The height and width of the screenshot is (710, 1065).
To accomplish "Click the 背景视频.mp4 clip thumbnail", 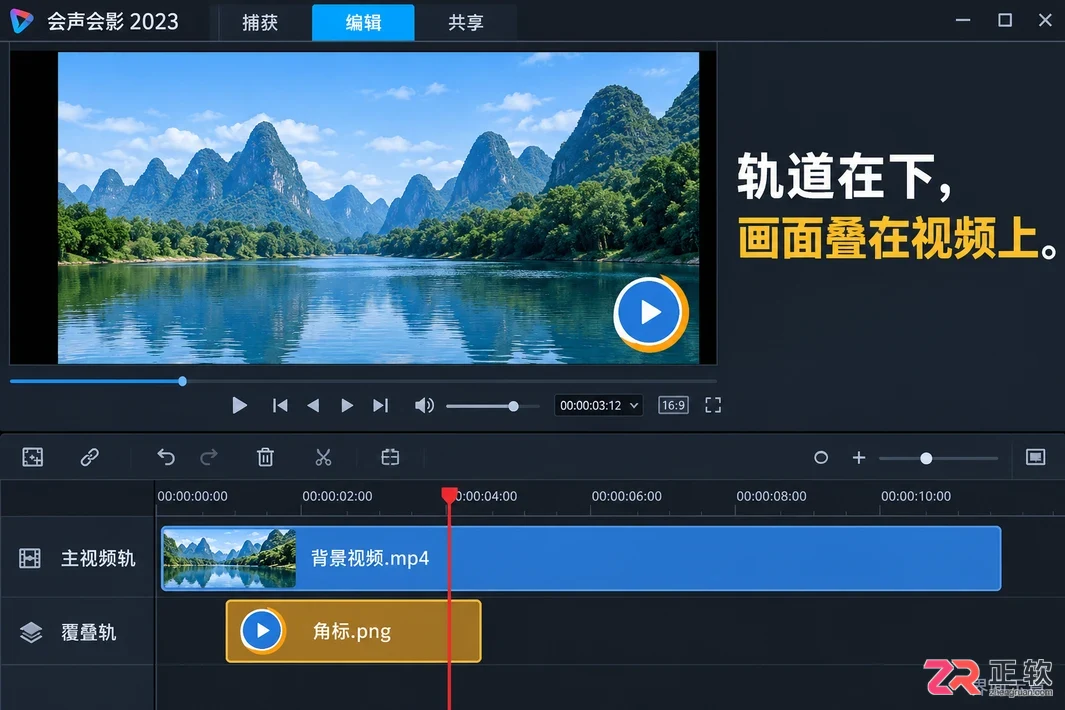I will (x=230, y=558).
